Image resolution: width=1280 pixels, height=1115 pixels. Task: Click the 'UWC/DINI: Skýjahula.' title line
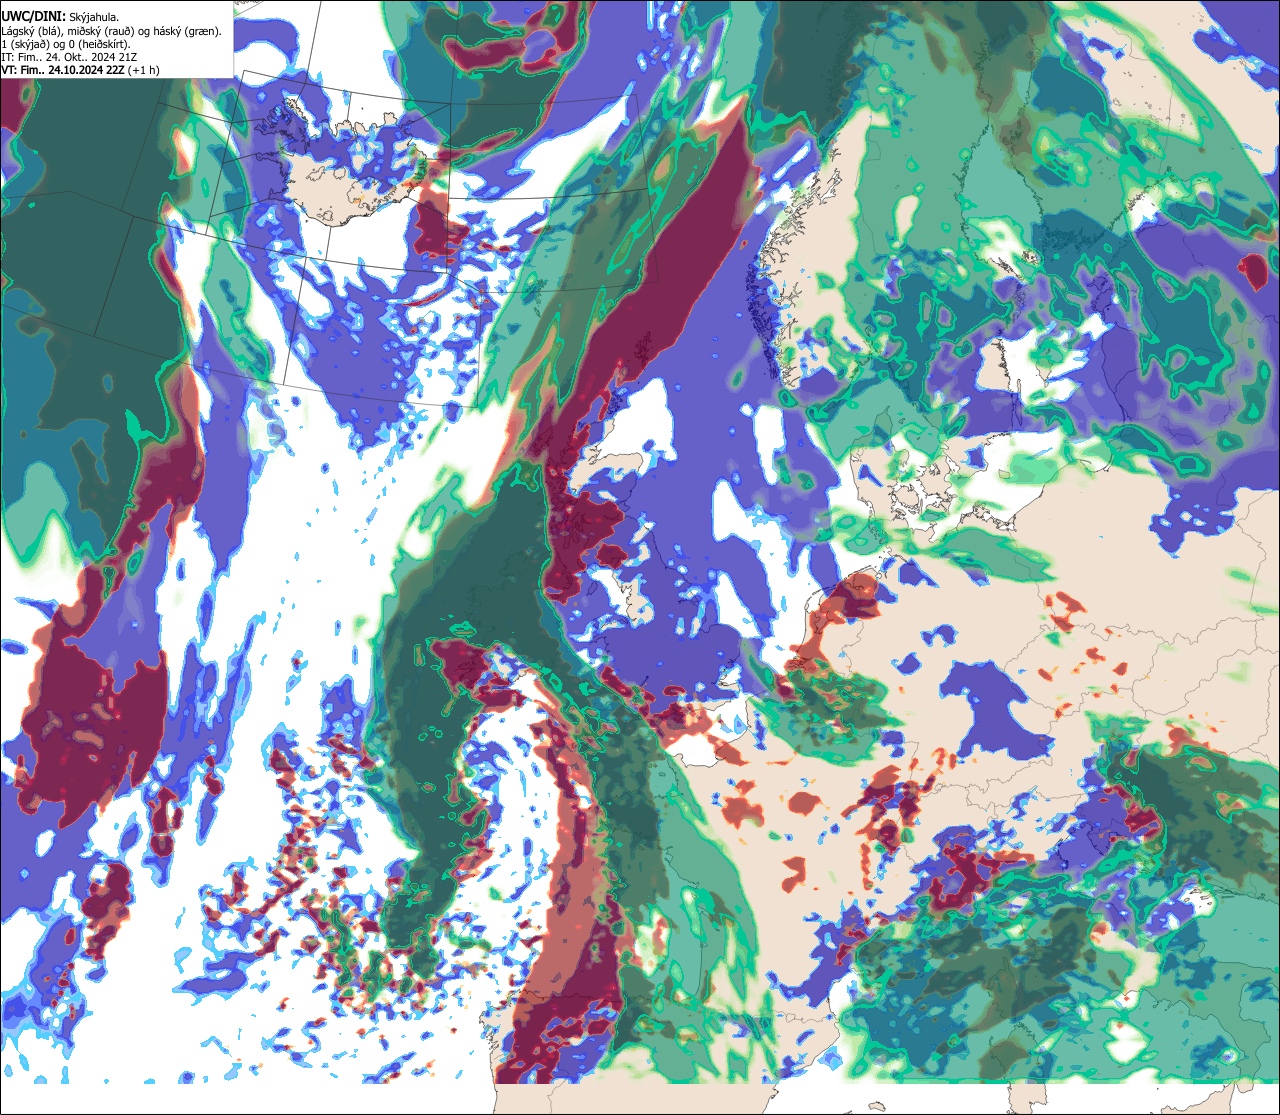point(60,16)
